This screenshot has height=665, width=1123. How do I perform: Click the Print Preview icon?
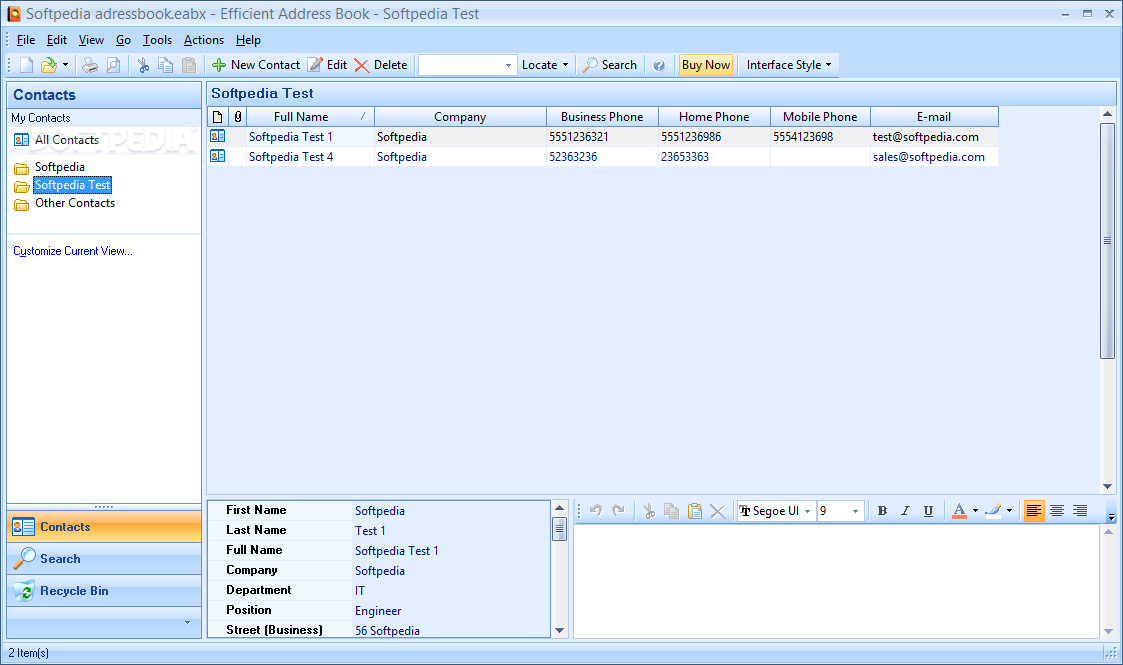(113, 65)
